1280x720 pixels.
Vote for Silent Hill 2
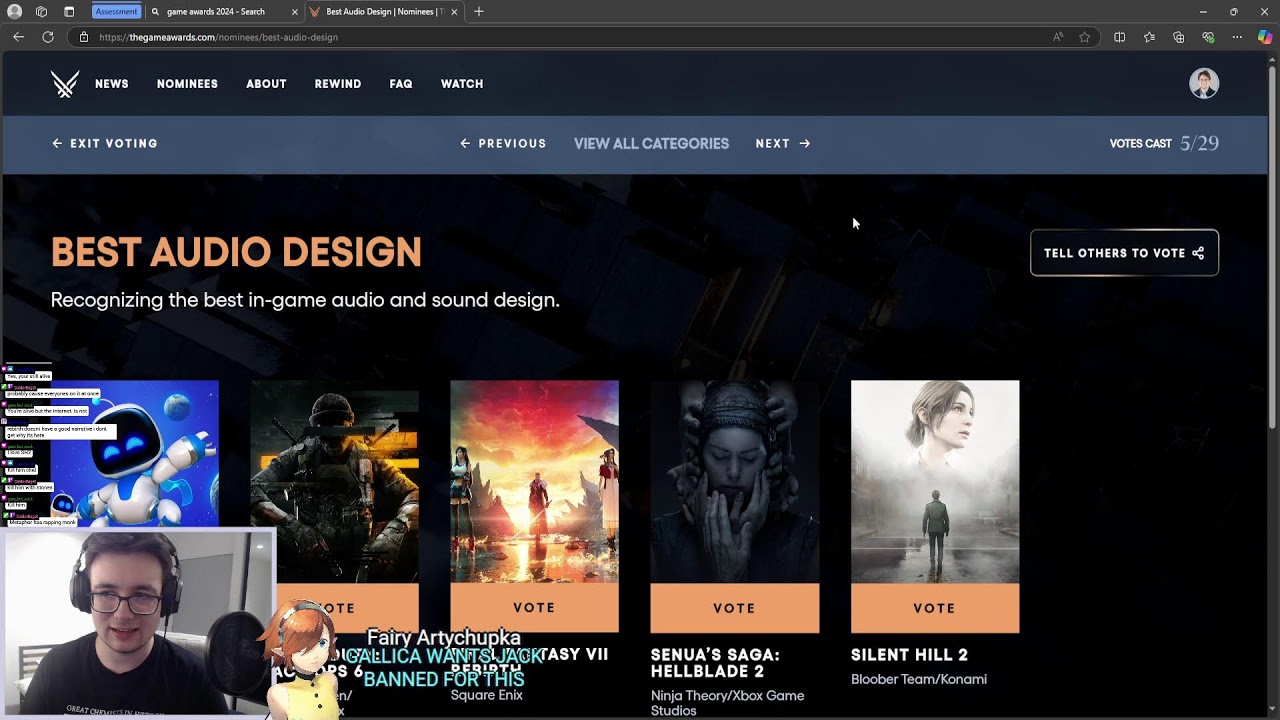point(934,608)
